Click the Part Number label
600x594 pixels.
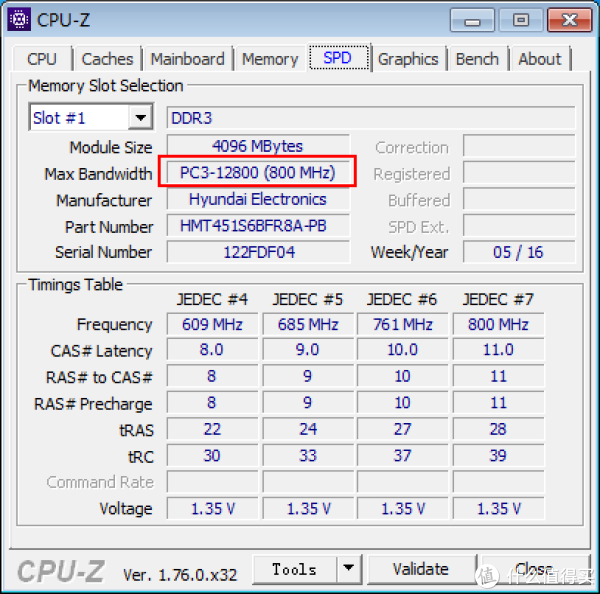[109, 227]
